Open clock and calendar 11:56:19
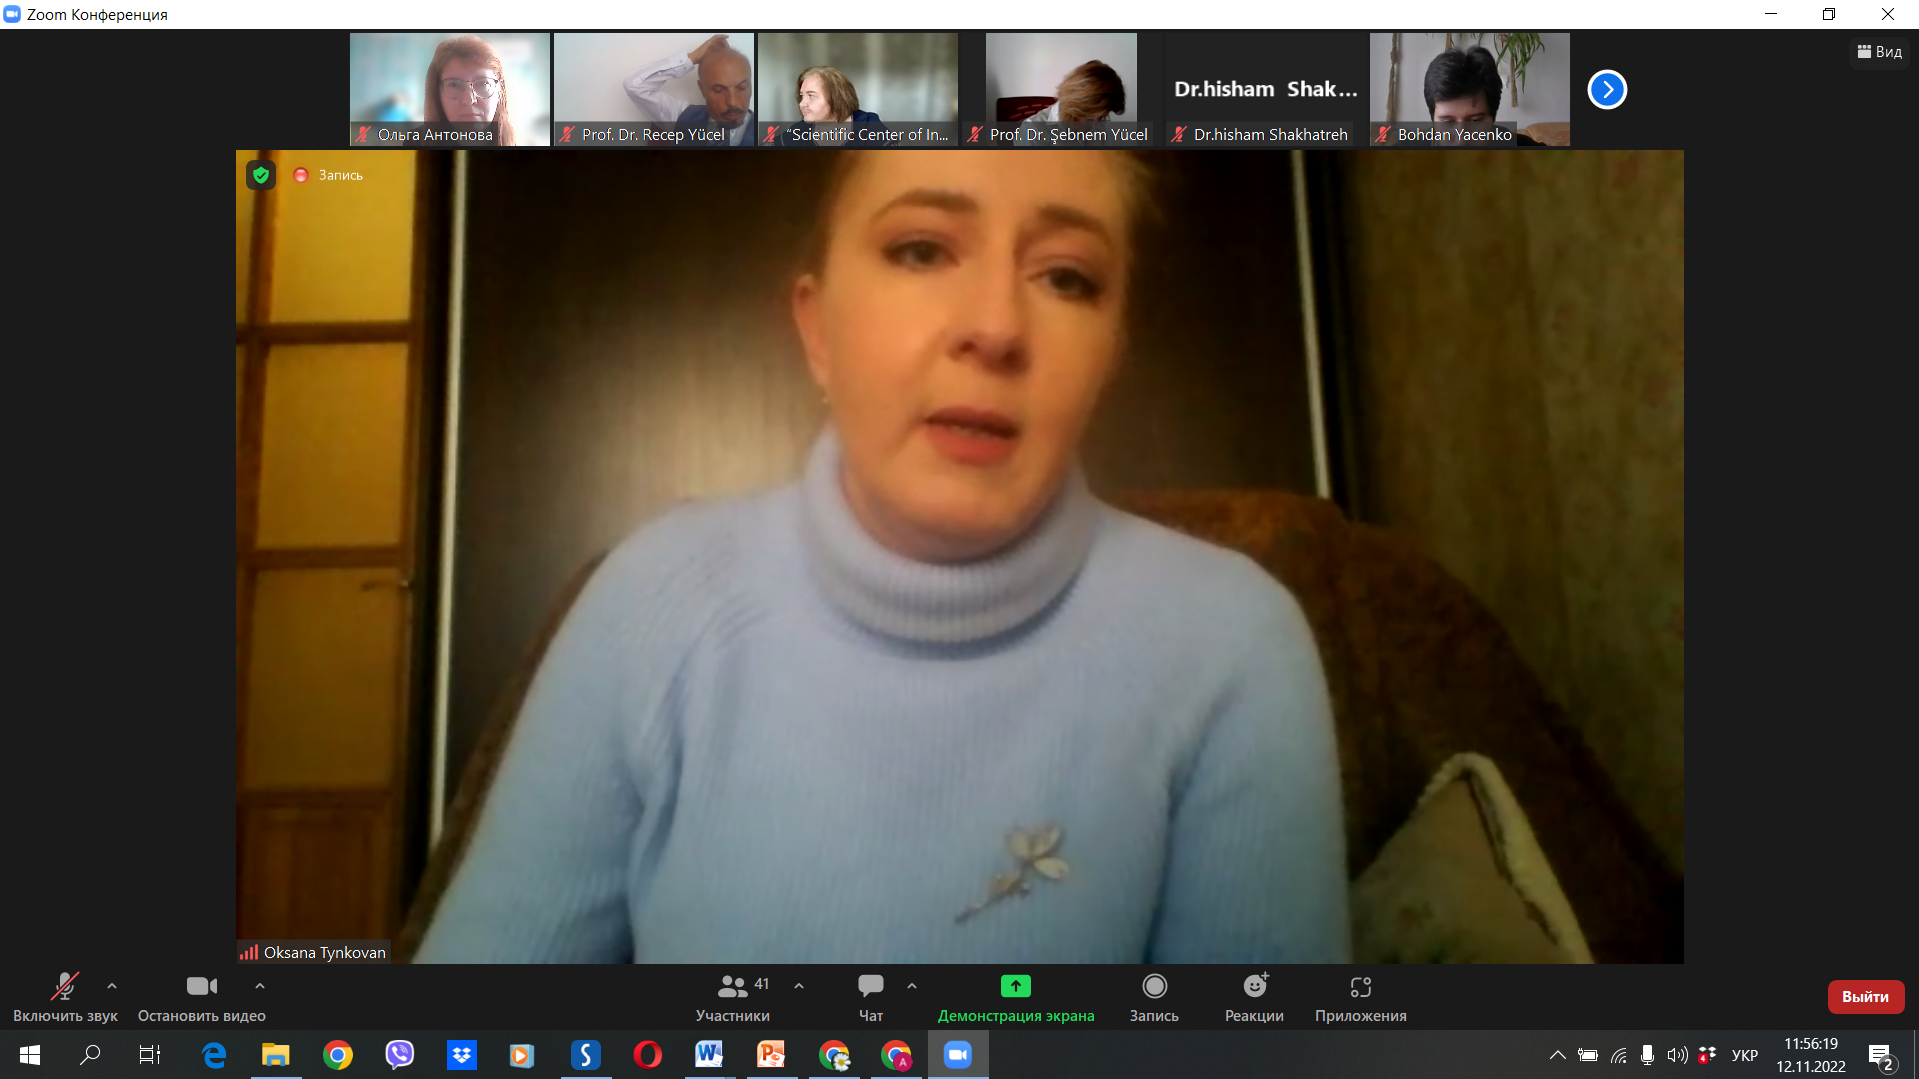Viewport: 1919px width, 1079px height. click(x=1811, y=1055)
